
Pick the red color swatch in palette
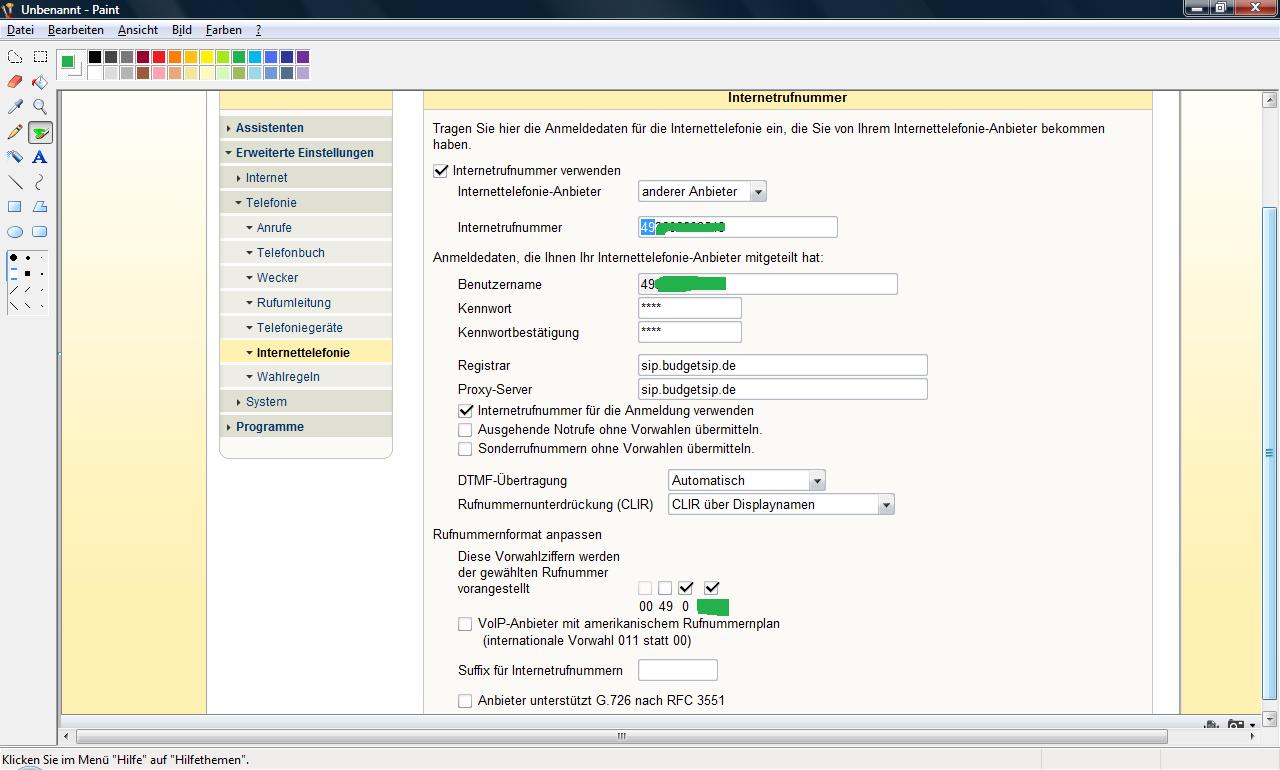159,57
